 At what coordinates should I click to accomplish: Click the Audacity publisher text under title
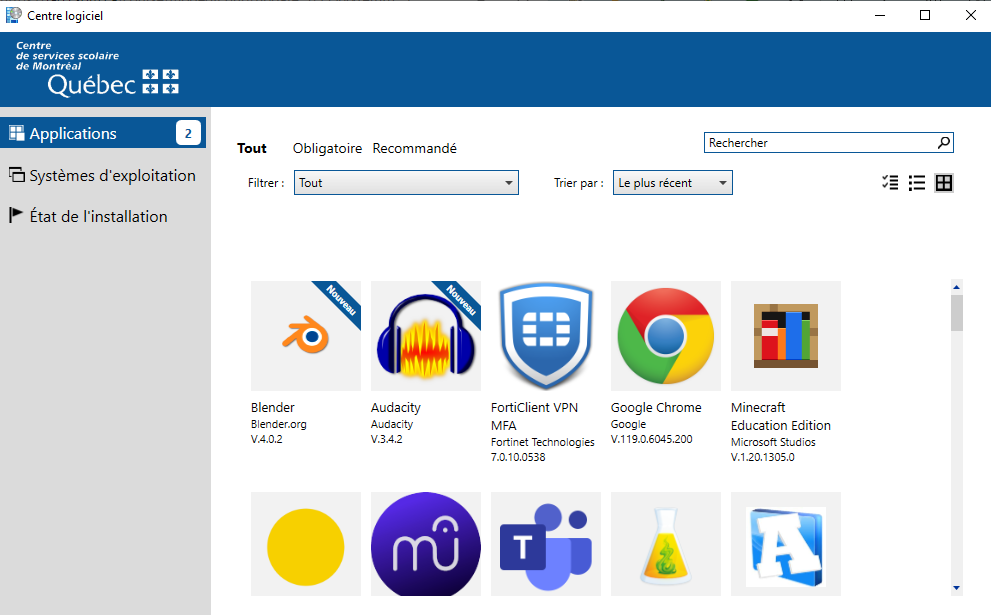click(392, 424)
